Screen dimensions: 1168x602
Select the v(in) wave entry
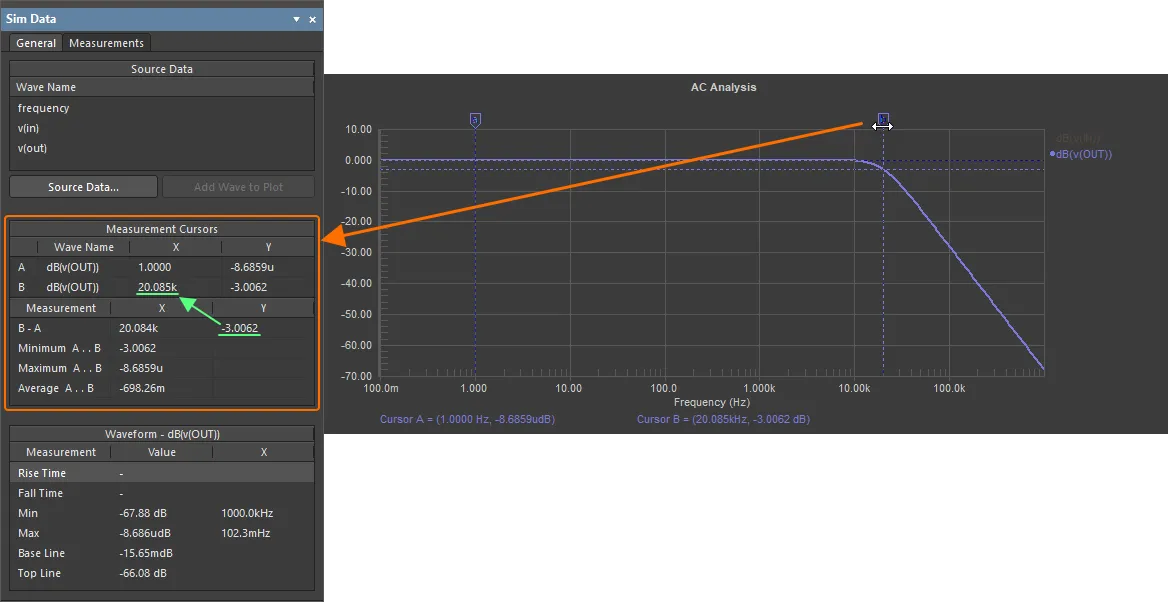click(28, 128)
